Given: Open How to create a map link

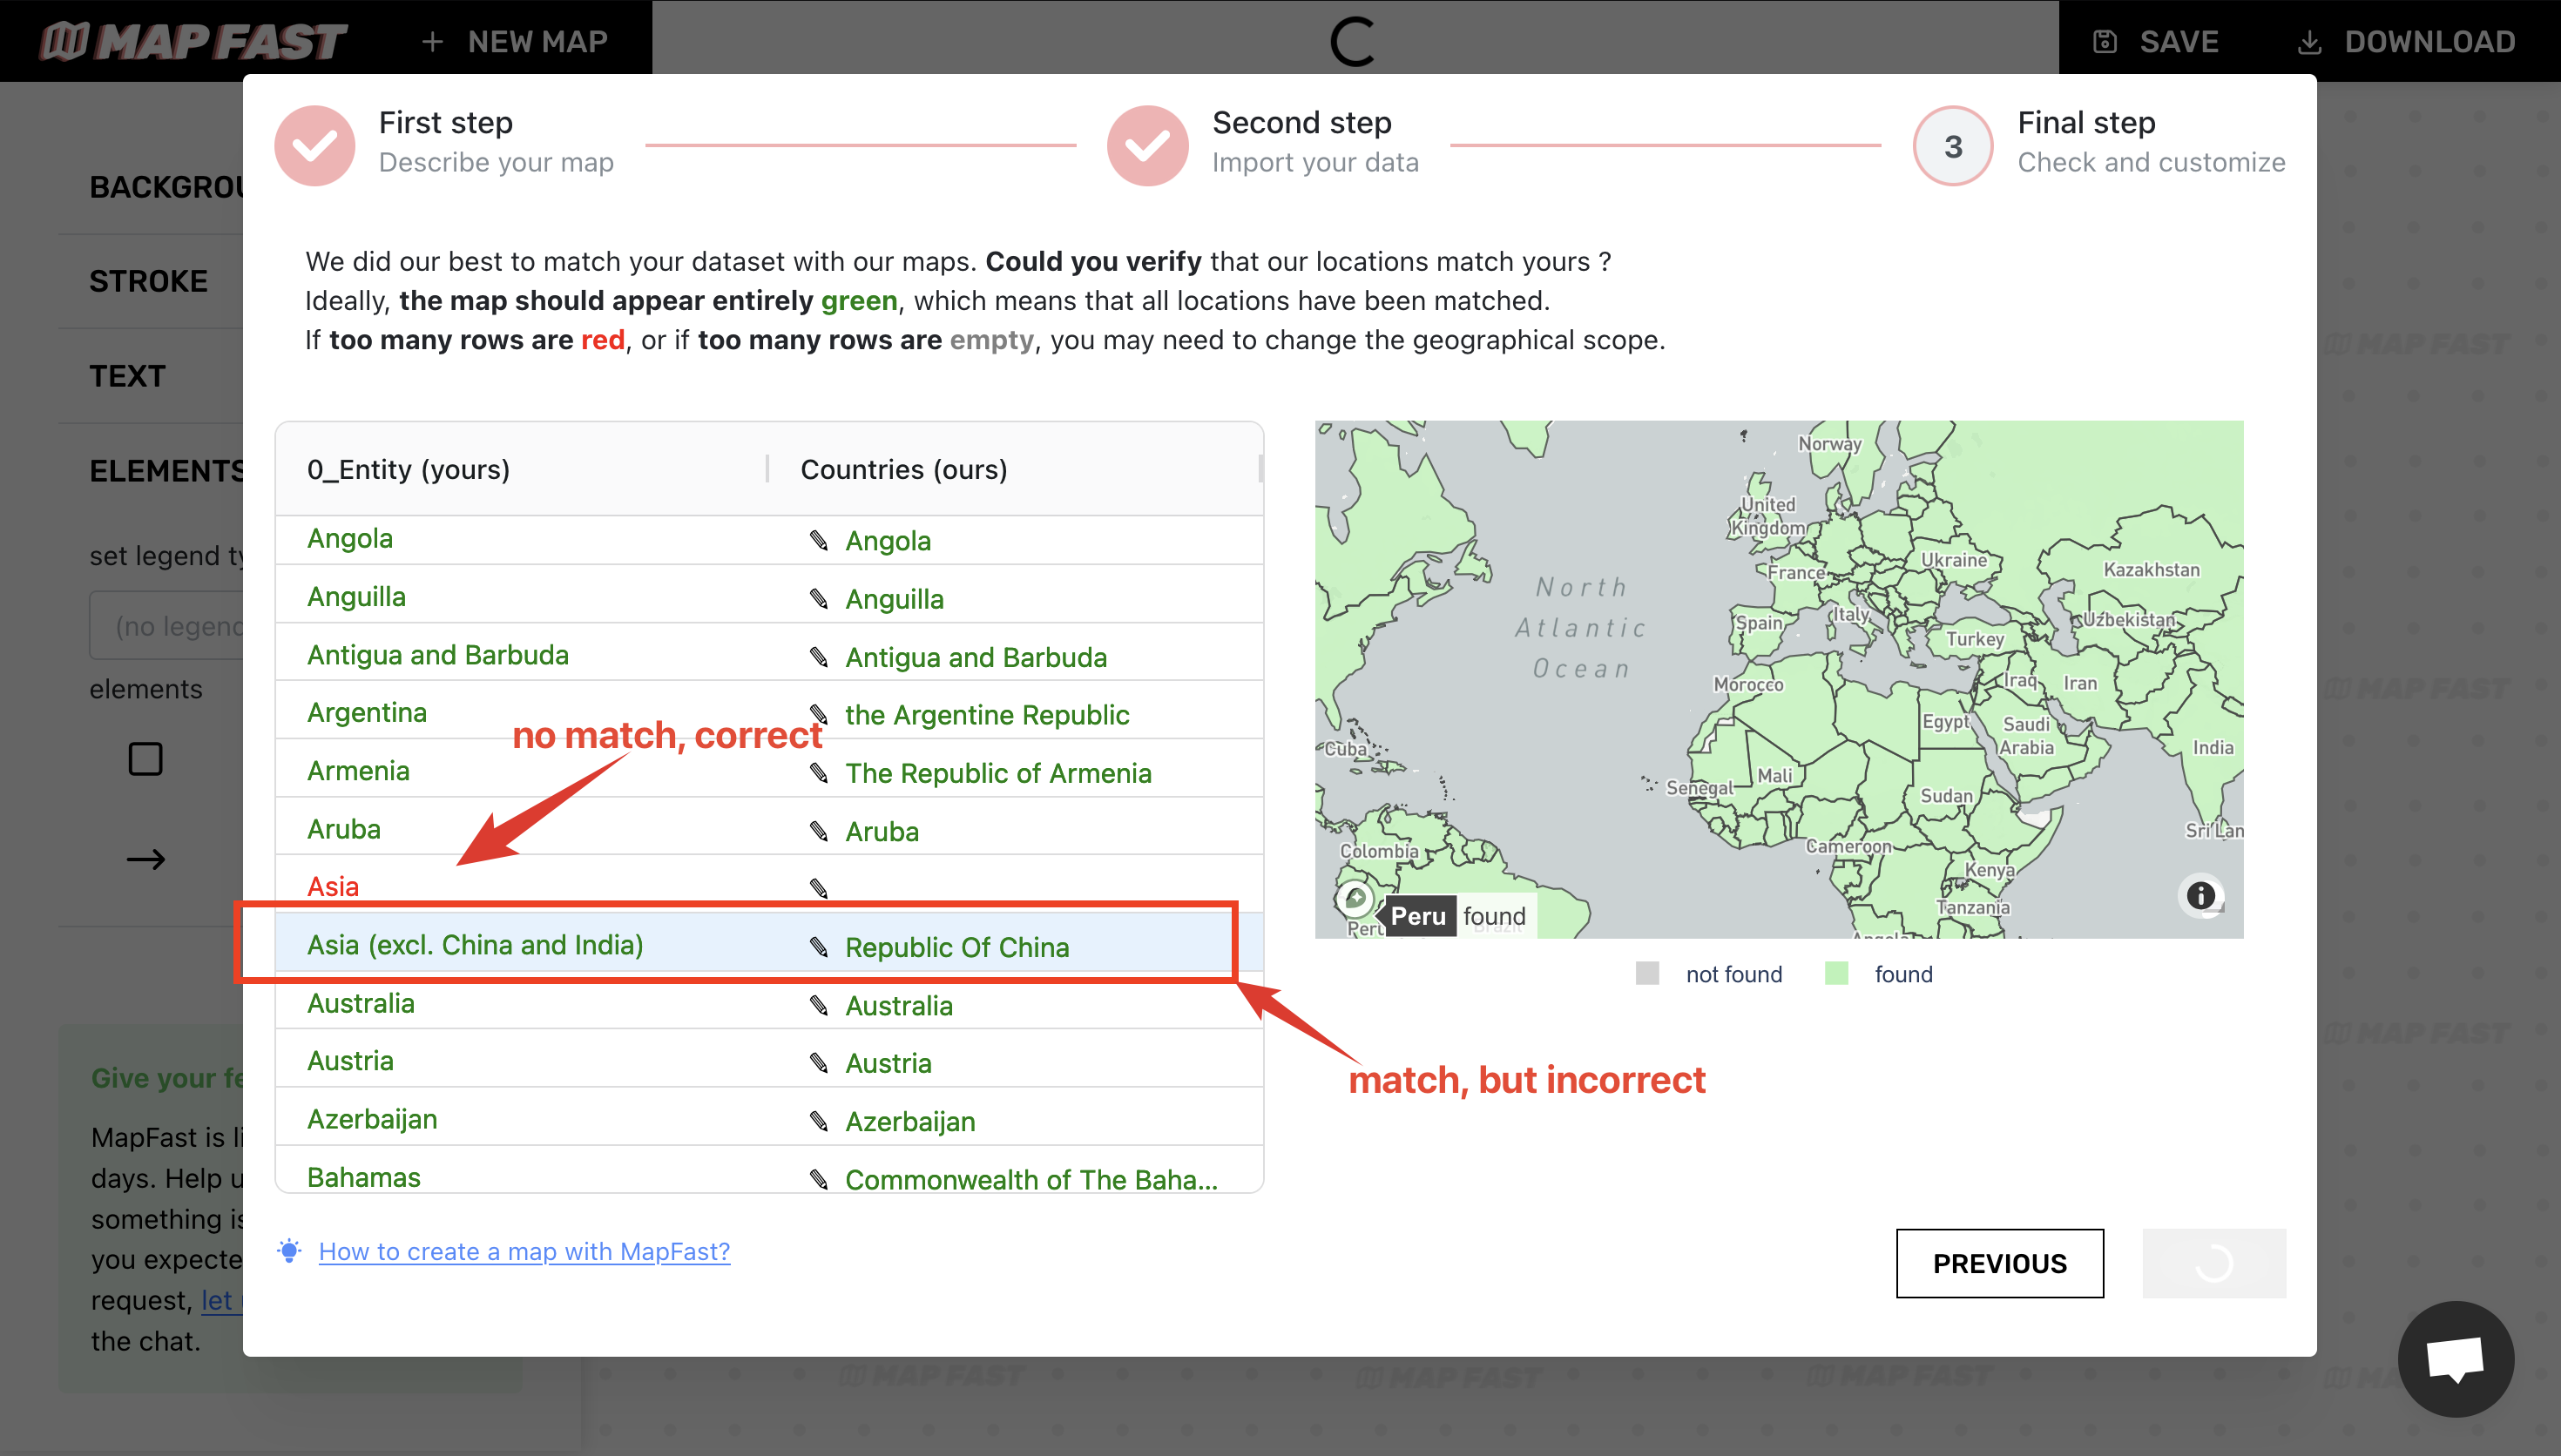Looking at the screenshot, I should tap(523, 1250).
